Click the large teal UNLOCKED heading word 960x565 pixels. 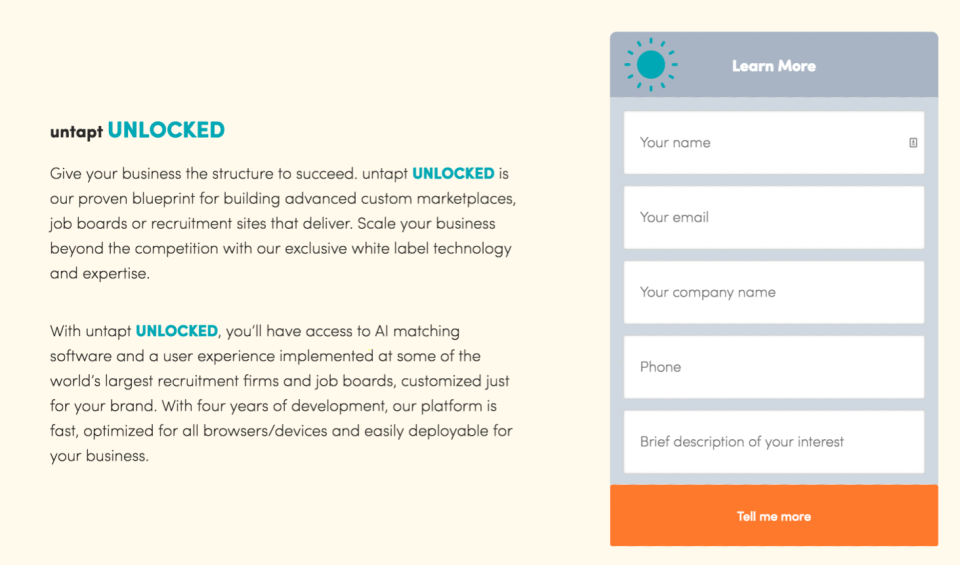(166, 130)
